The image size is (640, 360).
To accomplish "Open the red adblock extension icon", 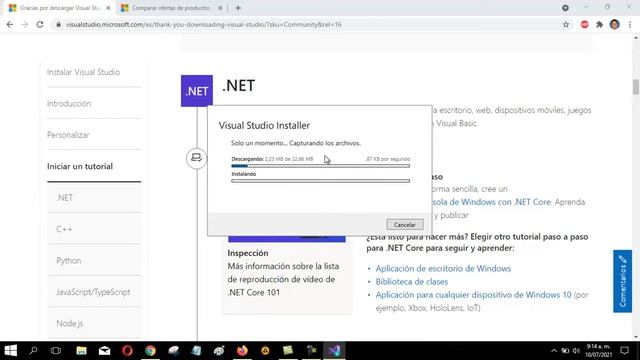I will (584, 24).
